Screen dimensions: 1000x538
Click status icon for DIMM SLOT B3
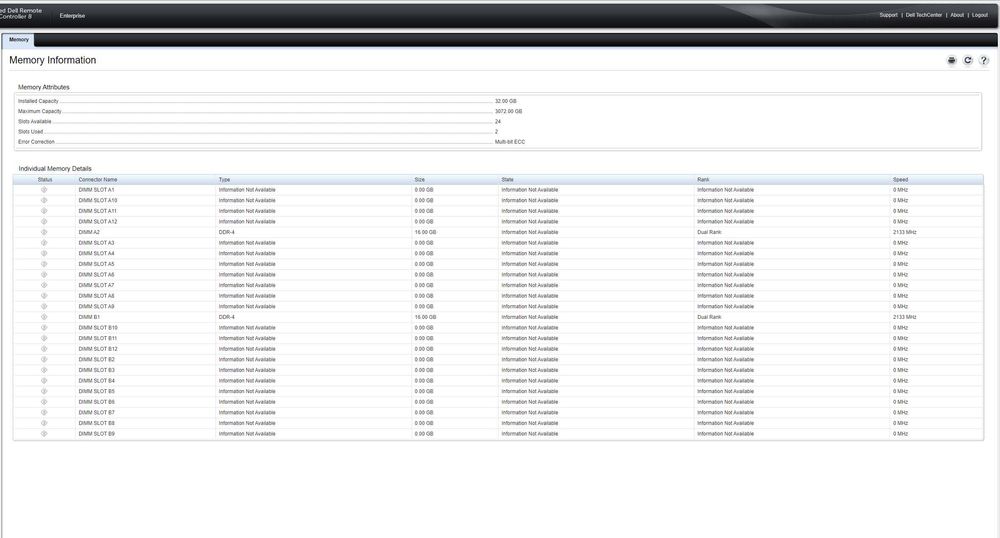point(44,370)
